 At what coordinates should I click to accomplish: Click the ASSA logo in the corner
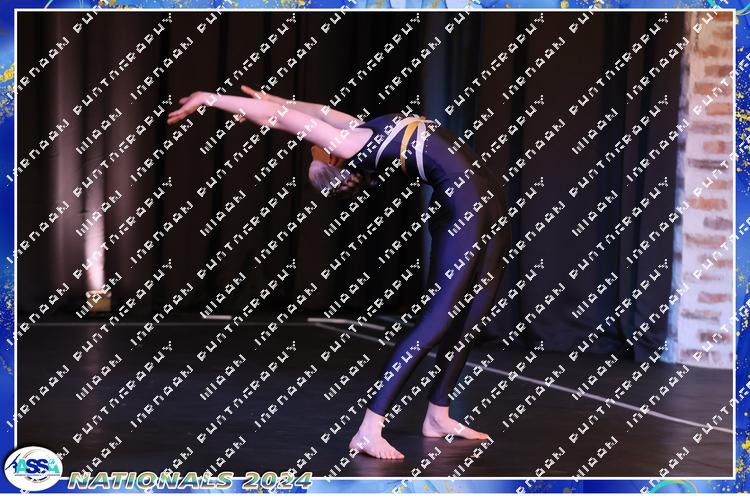(x=32, y=468)
